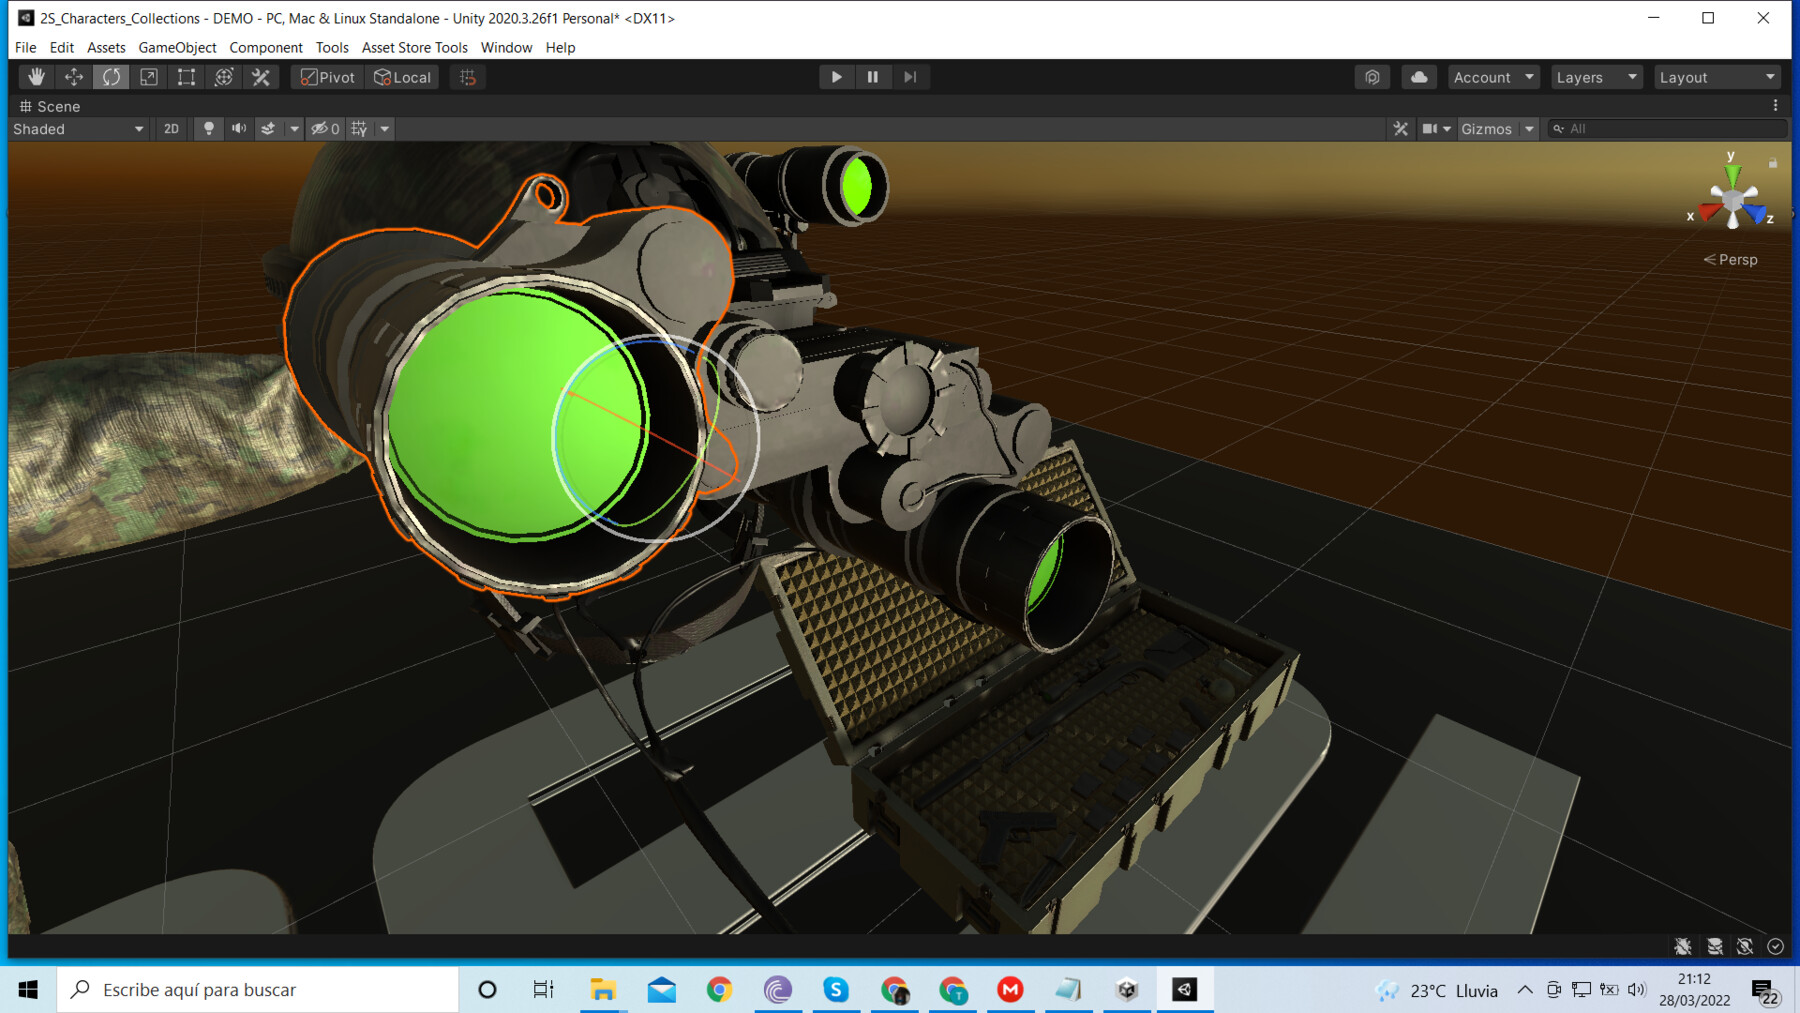Select the Scale tool
The width and height of the screenshot is (1800, 1013).
pyautogui.click(x=149, y=77)
